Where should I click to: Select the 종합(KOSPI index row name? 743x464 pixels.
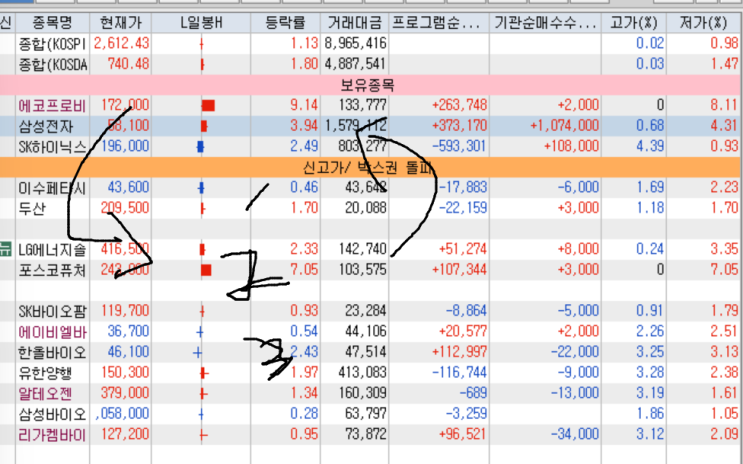pyautogui.click(x=52, y=44)
